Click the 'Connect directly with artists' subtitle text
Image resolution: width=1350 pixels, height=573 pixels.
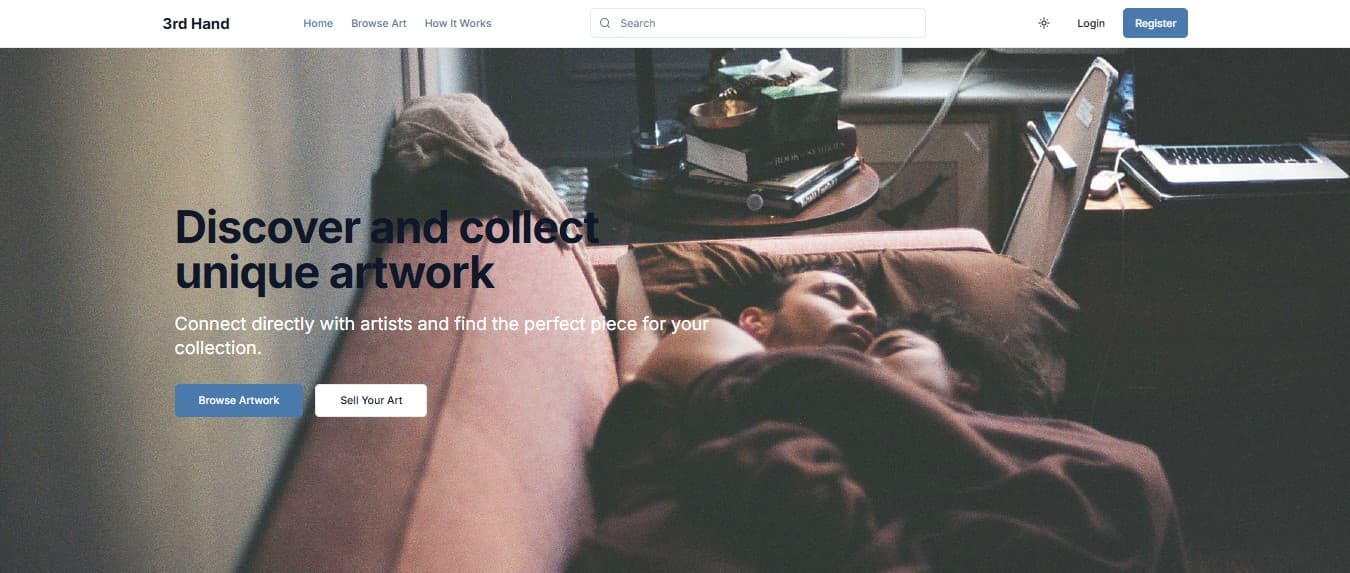pos(442,336)
